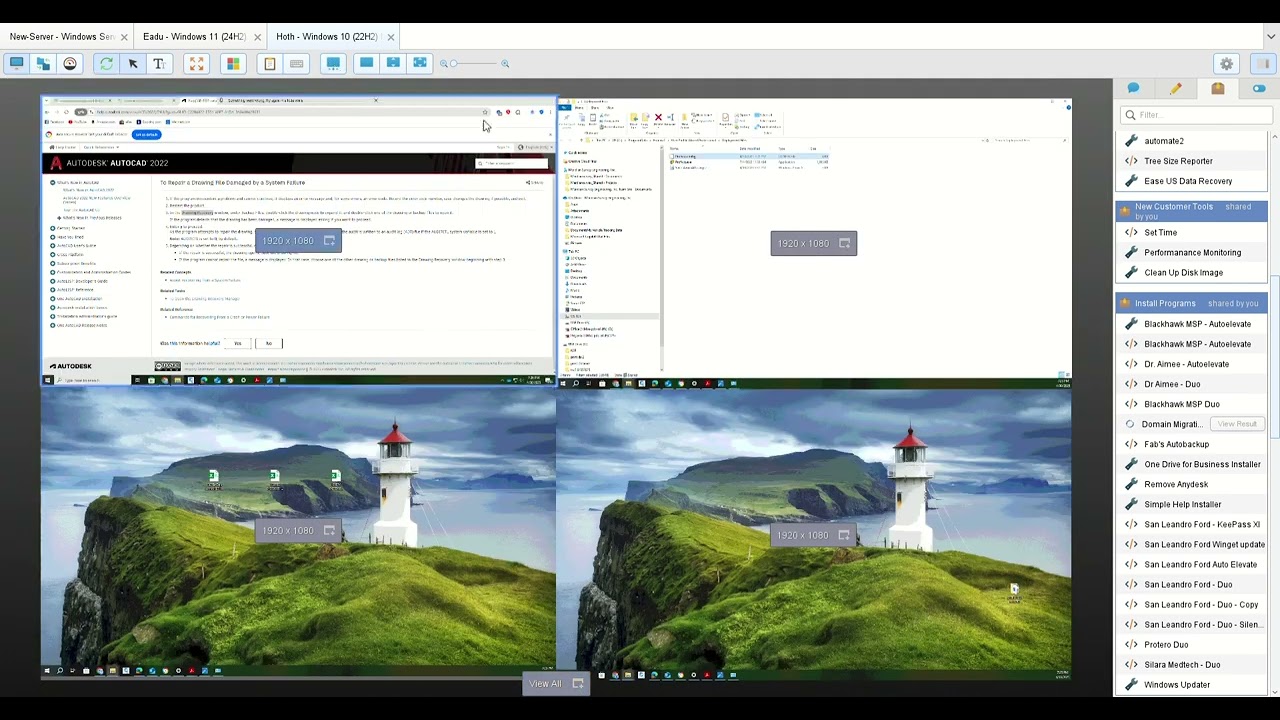Collapse the Install Programs group header

[x=1192, y=303]
